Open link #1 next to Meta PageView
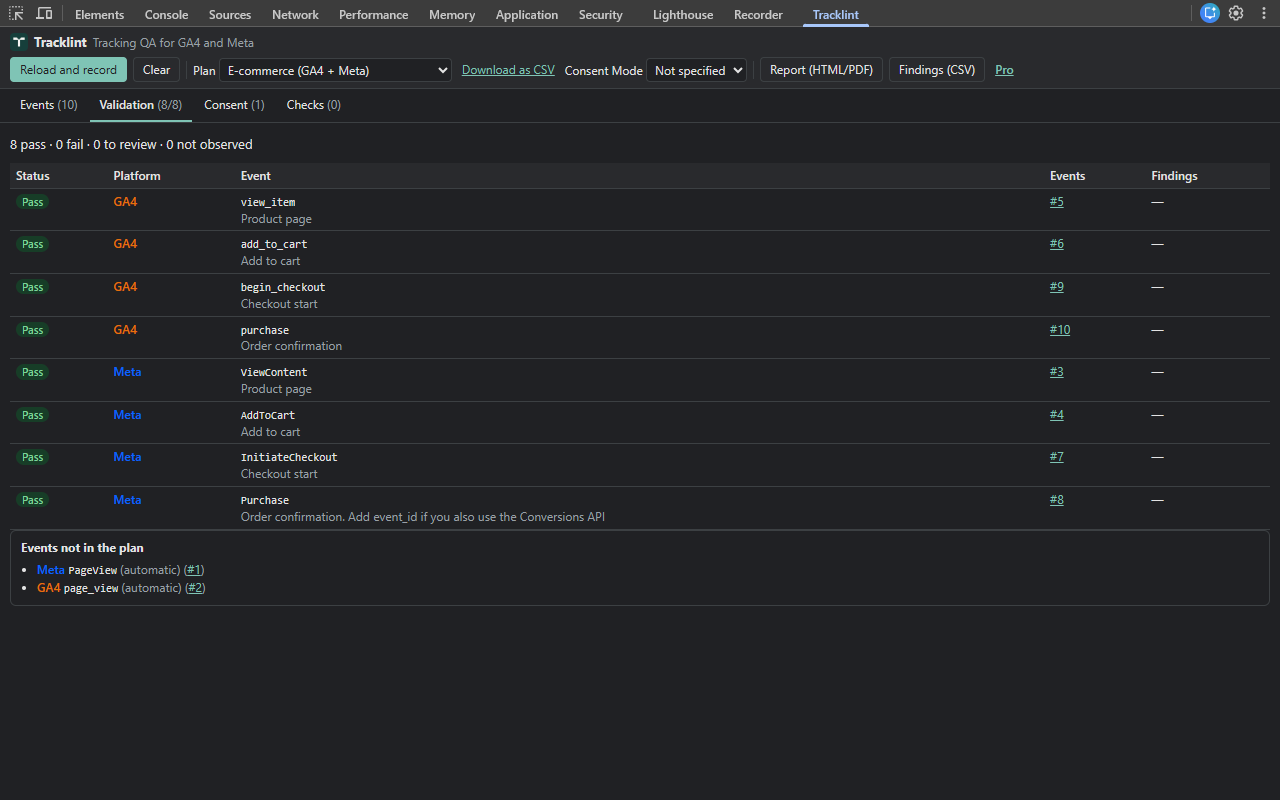The image size is (1280, 800). 194,570
